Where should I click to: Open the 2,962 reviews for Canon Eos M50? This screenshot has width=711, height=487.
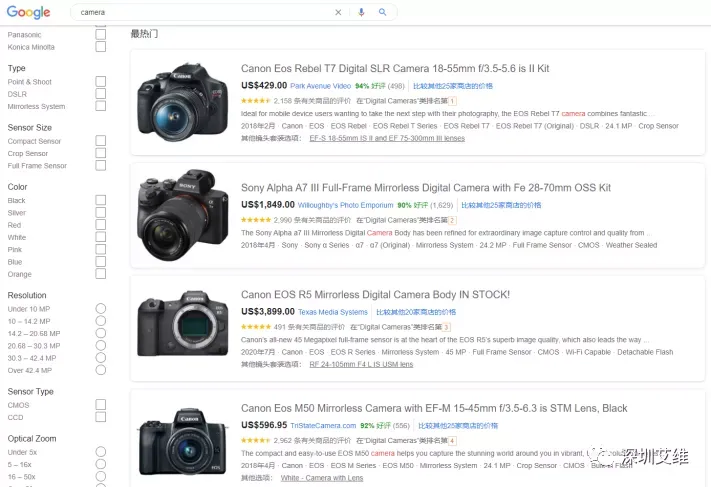pyautogui.click(x=312, y=440)
